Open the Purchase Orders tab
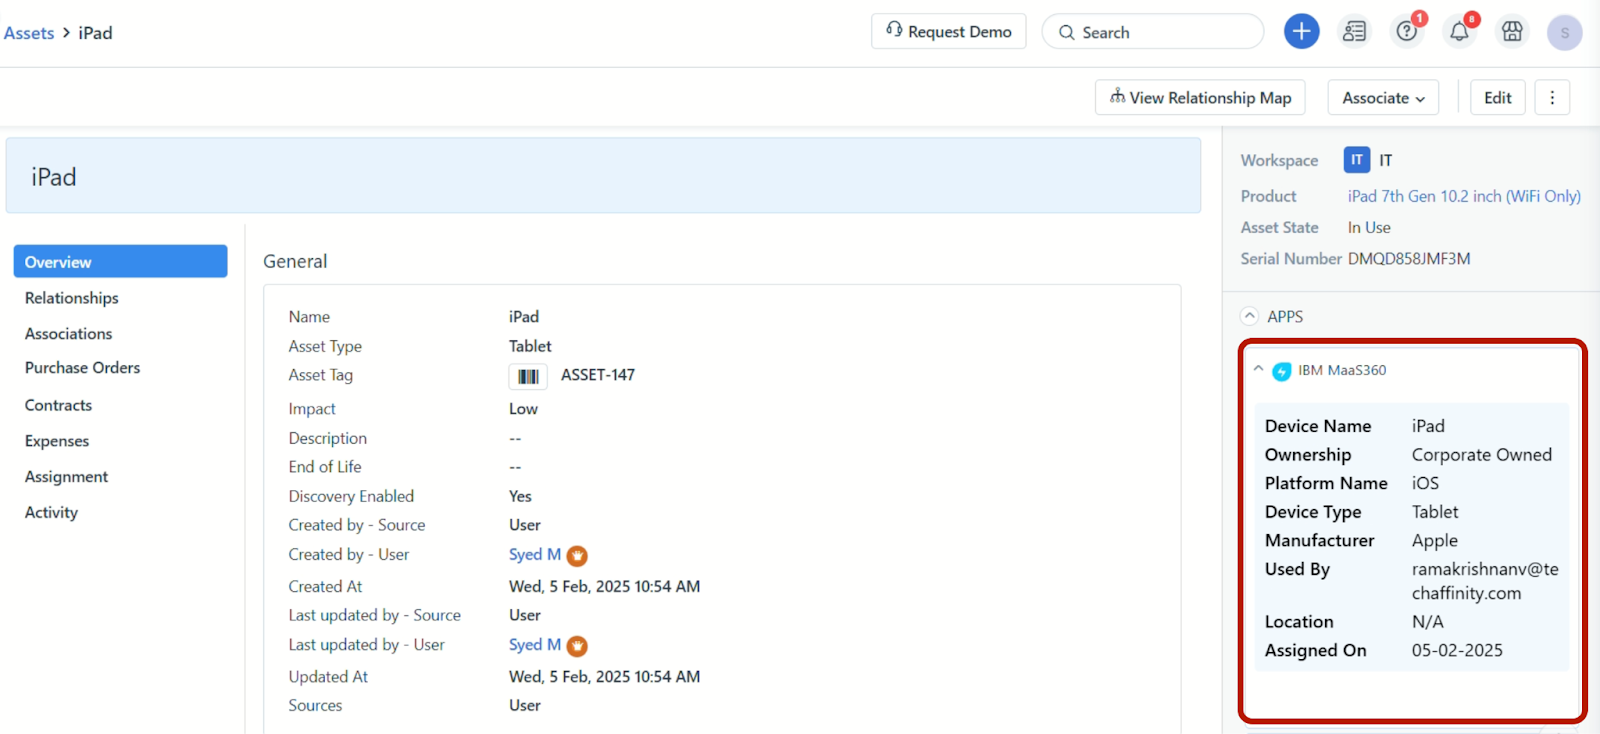Viewport: 1600px width, 734px height. 82,368
